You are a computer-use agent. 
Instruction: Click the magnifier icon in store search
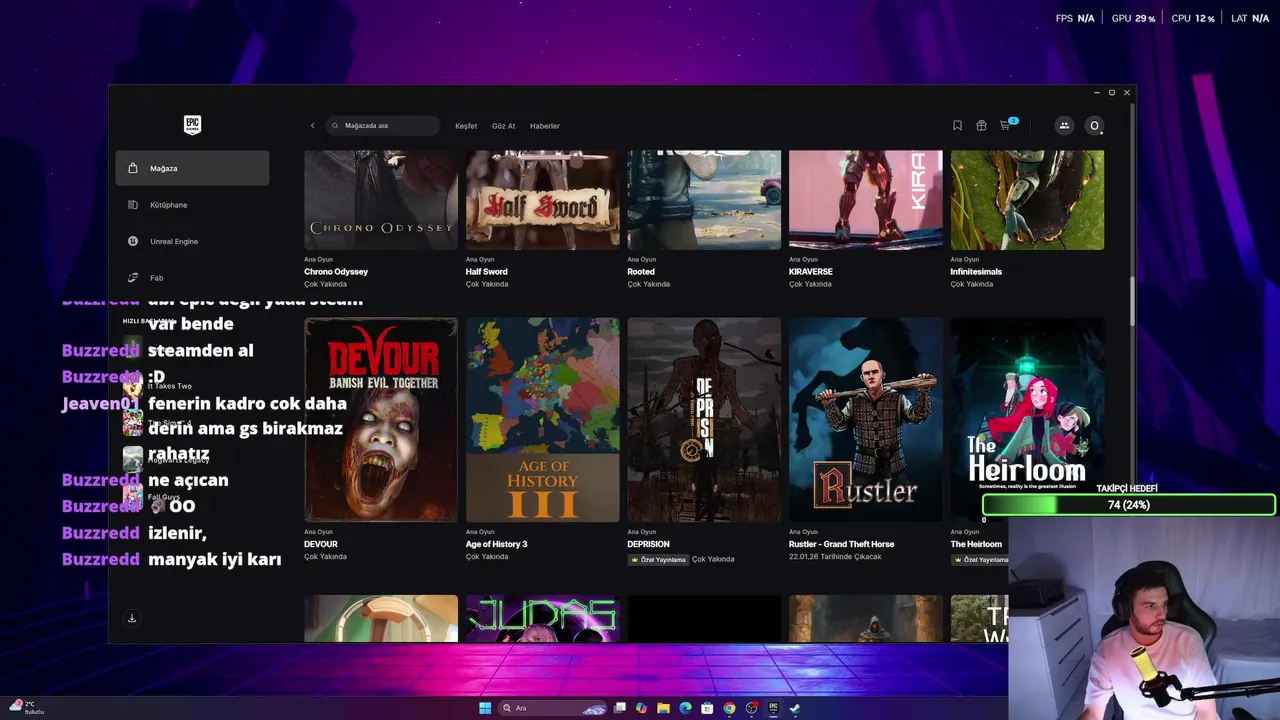pos(336,126)
